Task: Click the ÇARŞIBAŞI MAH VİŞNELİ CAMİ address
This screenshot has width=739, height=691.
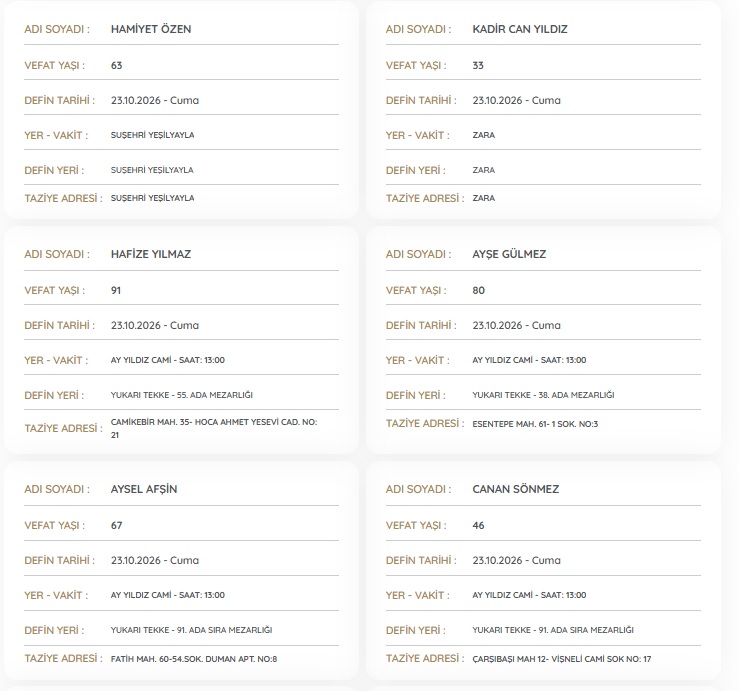Action: [562, 659]
